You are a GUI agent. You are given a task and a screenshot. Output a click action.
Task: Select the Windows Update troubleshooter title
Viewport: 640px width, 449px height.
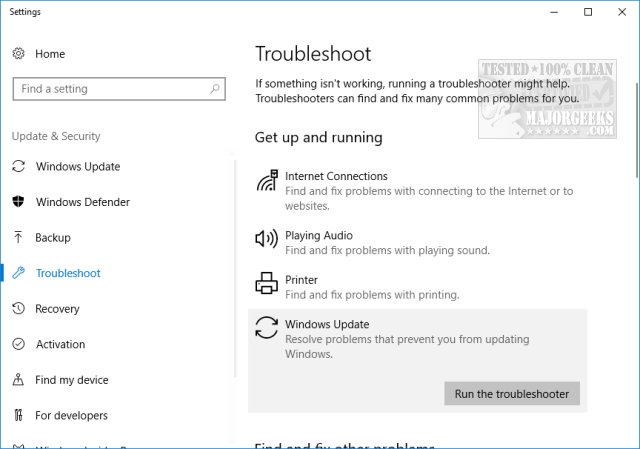click(x=327, y=324)
